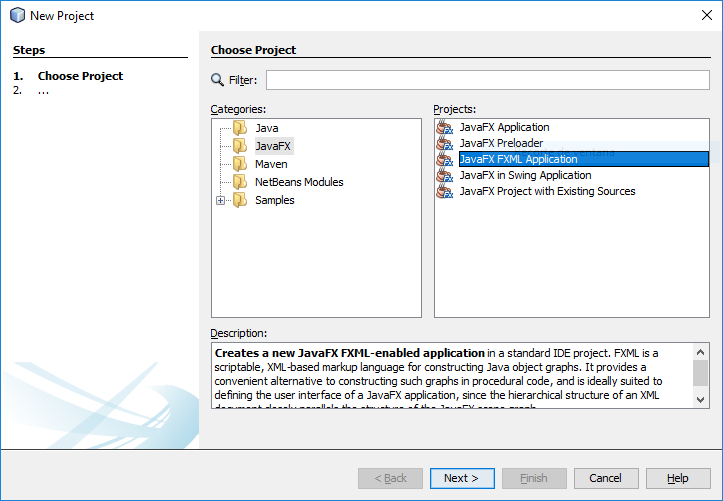Viewport: 723px width, 501px height.
Task: Click the JavaFX Project with Existing Sources icon
Action: (445, 192)
